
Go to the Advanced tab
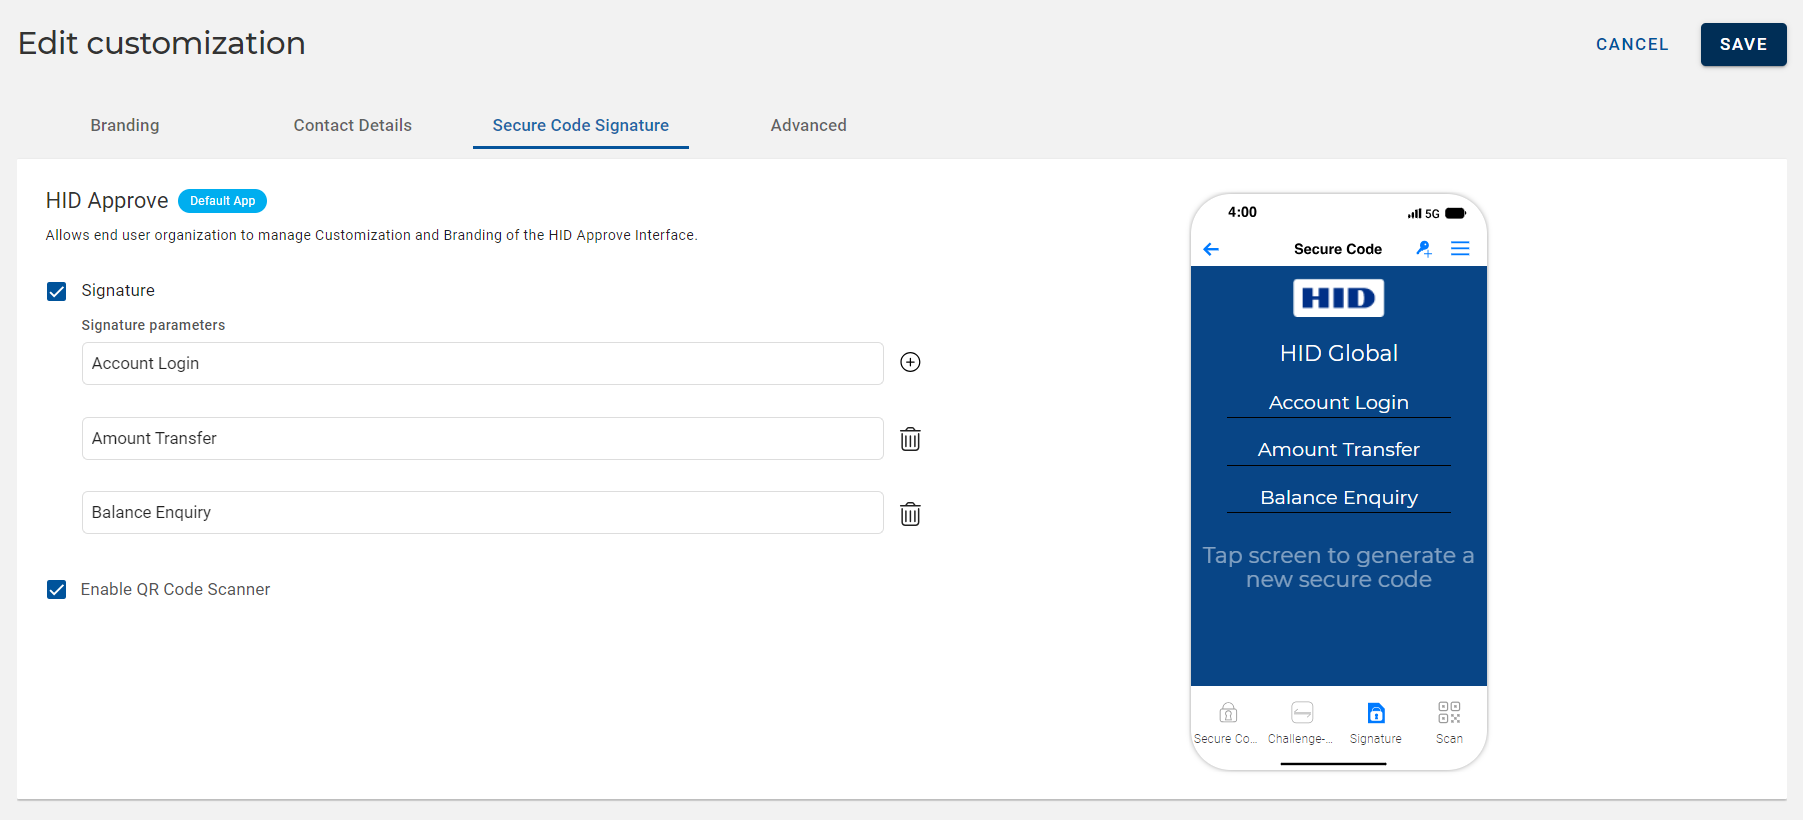tap(808, 125)
